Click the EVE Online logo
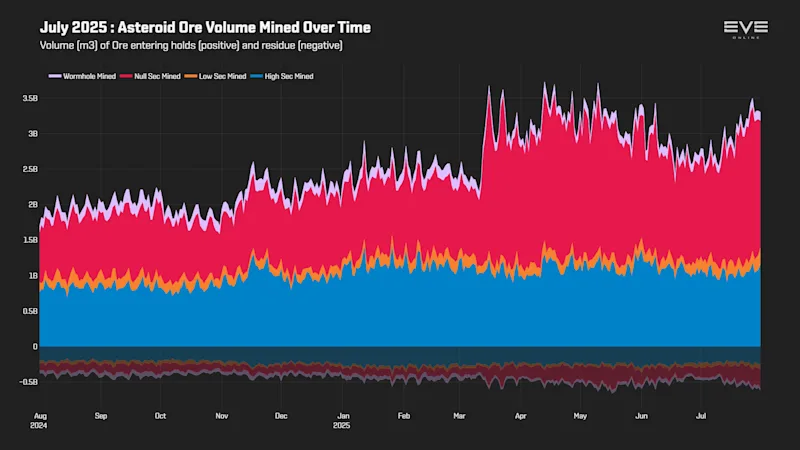The width and height of the screenshot is (800, 450). click(745, 29)
